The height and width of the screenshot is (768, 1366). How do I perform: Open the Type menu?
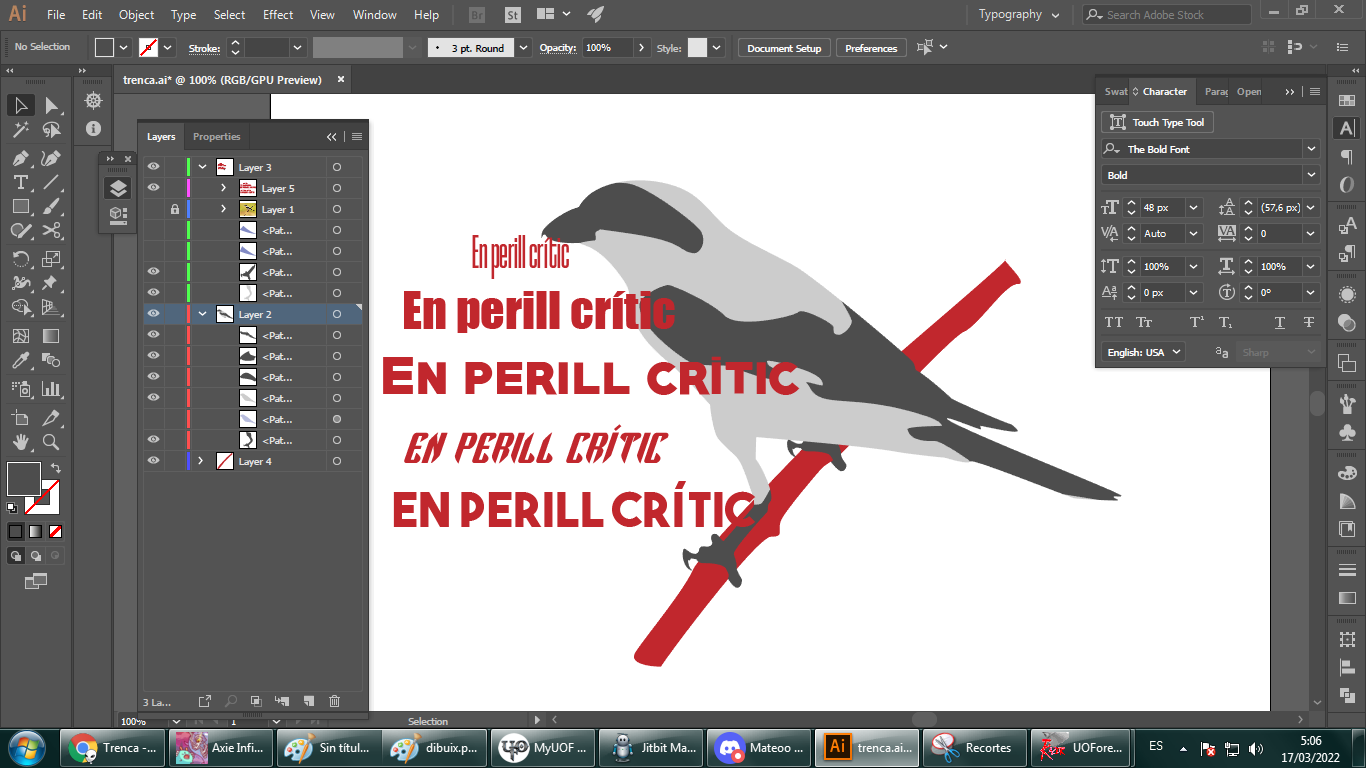click(183, 14)
